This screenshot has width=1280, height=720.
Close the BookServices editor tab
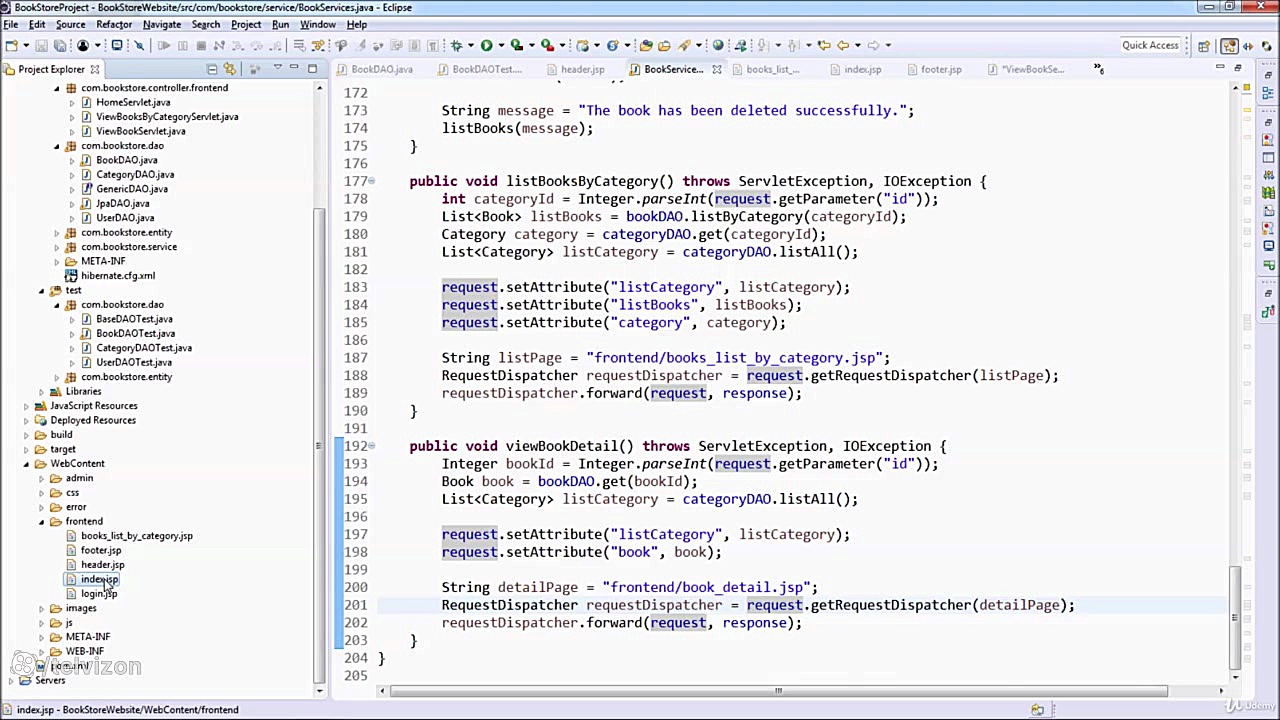click(716, 69)
